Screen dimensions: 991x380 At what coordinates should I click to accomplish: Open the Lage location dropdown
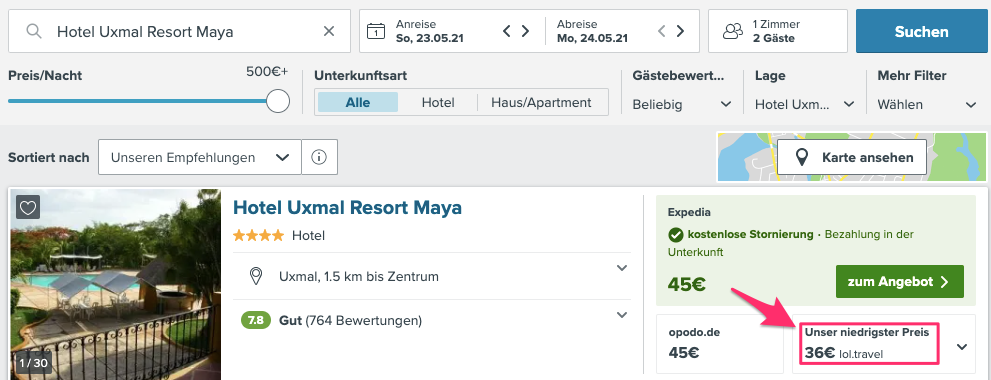click(x=805, y=105)
